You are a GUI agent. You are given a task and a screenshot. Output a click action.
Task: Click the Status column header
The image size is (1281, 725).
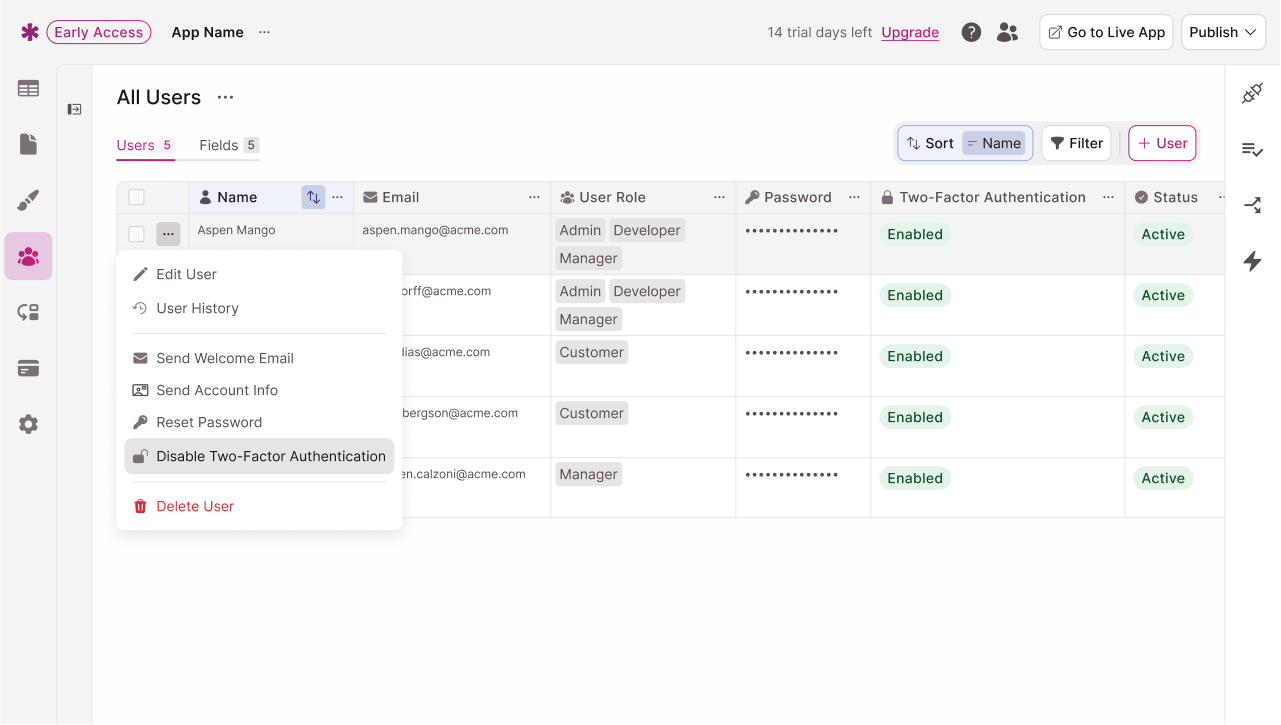click(1175, 197)
